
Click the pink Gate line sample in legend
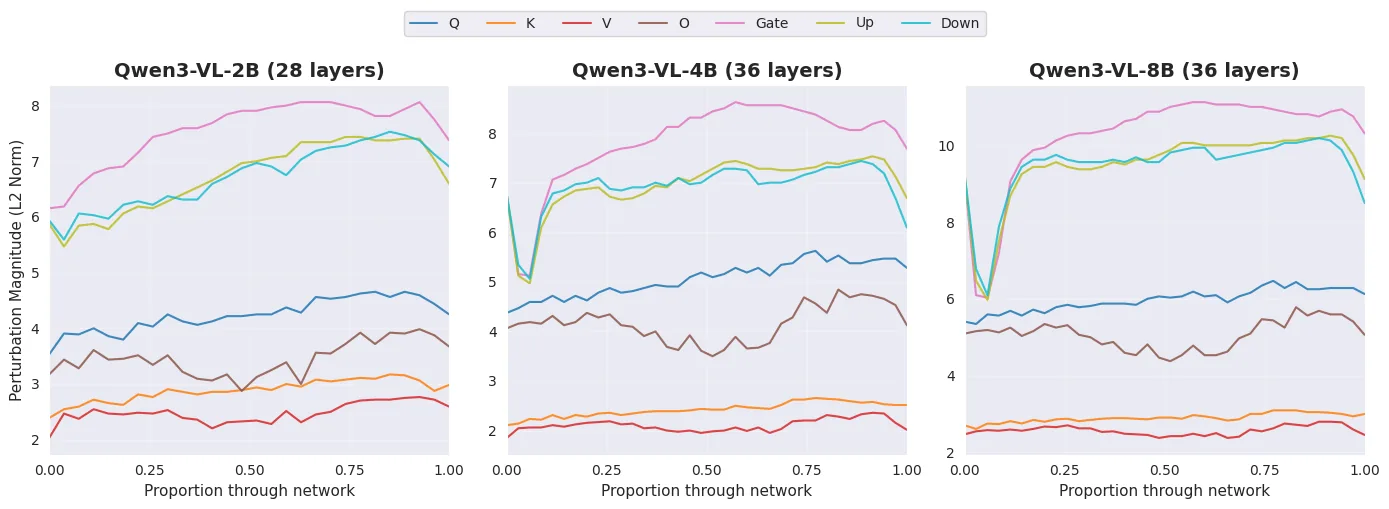click(731, 24)
